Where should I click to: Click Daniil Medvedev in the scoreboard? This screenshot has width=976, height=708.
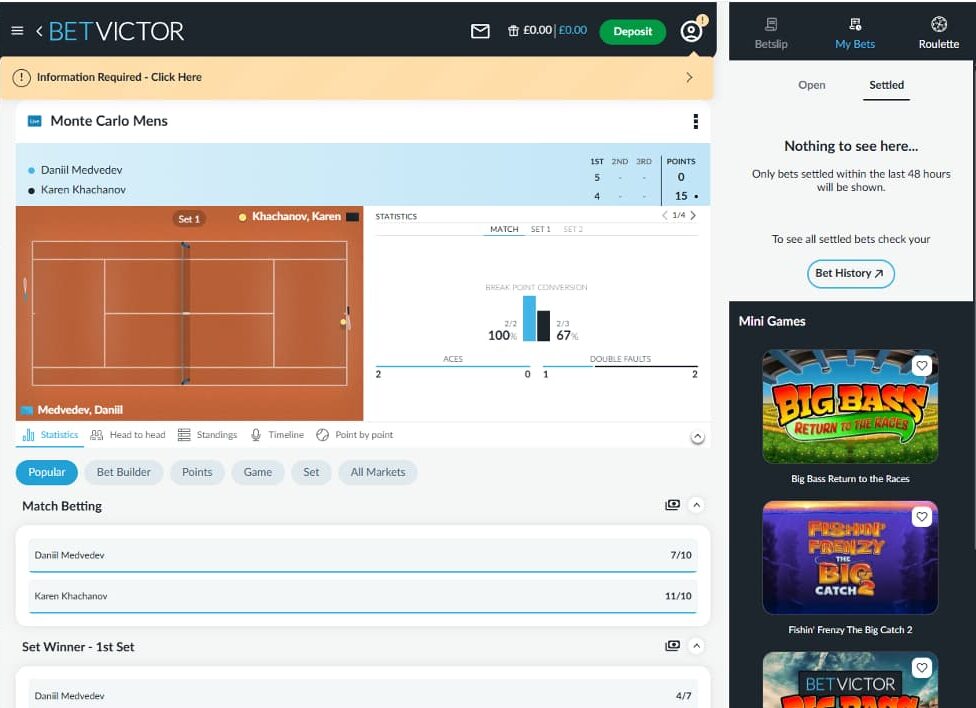coord(82,170)
